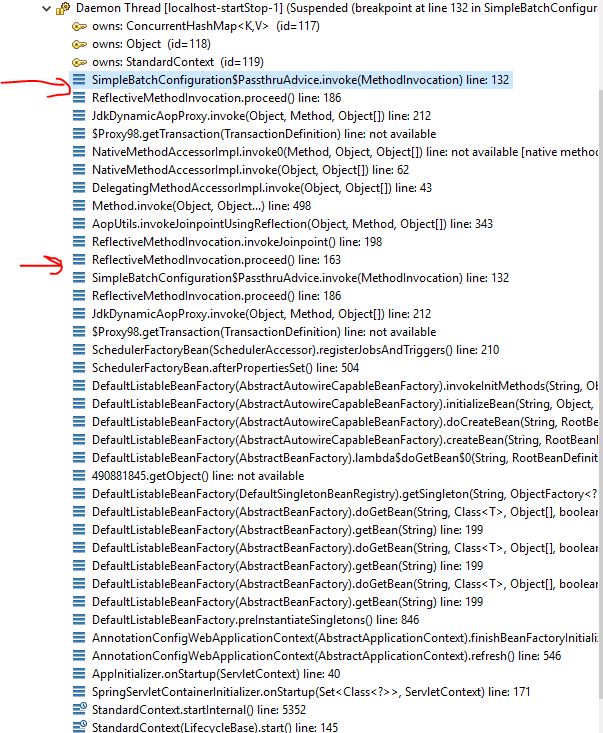Screen dimensions: 603x733
Task: Click frame icon beside DefaultListableBeanFactory.preInstantiateSingletons()
Action: click(x=79, y=619)
